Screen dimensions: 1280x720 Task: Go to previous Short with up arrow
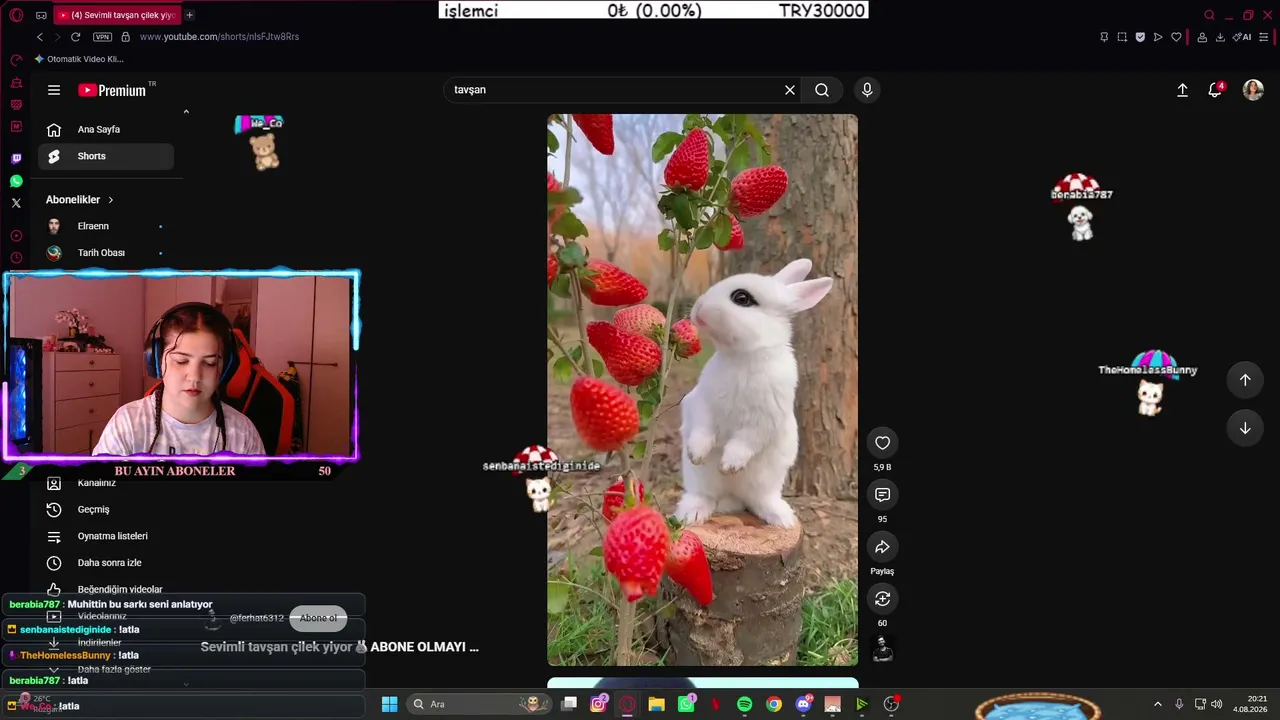[1245, 380]
